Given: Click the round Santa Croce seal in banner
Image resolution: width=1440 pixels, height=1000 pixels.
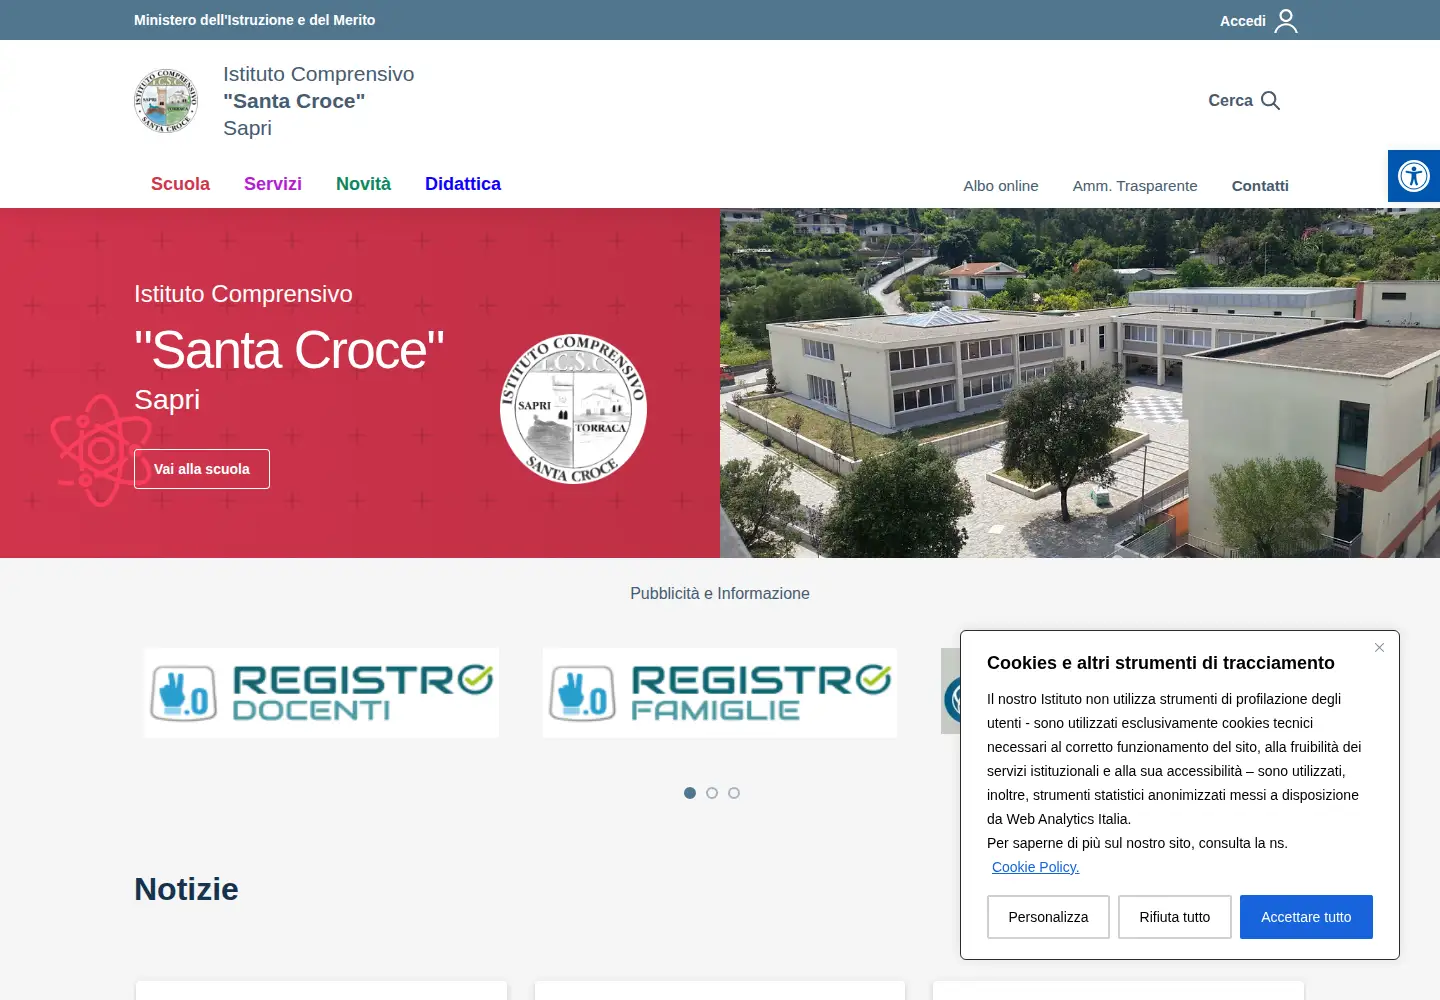Looking at the screenshot, I should (573, 408).
